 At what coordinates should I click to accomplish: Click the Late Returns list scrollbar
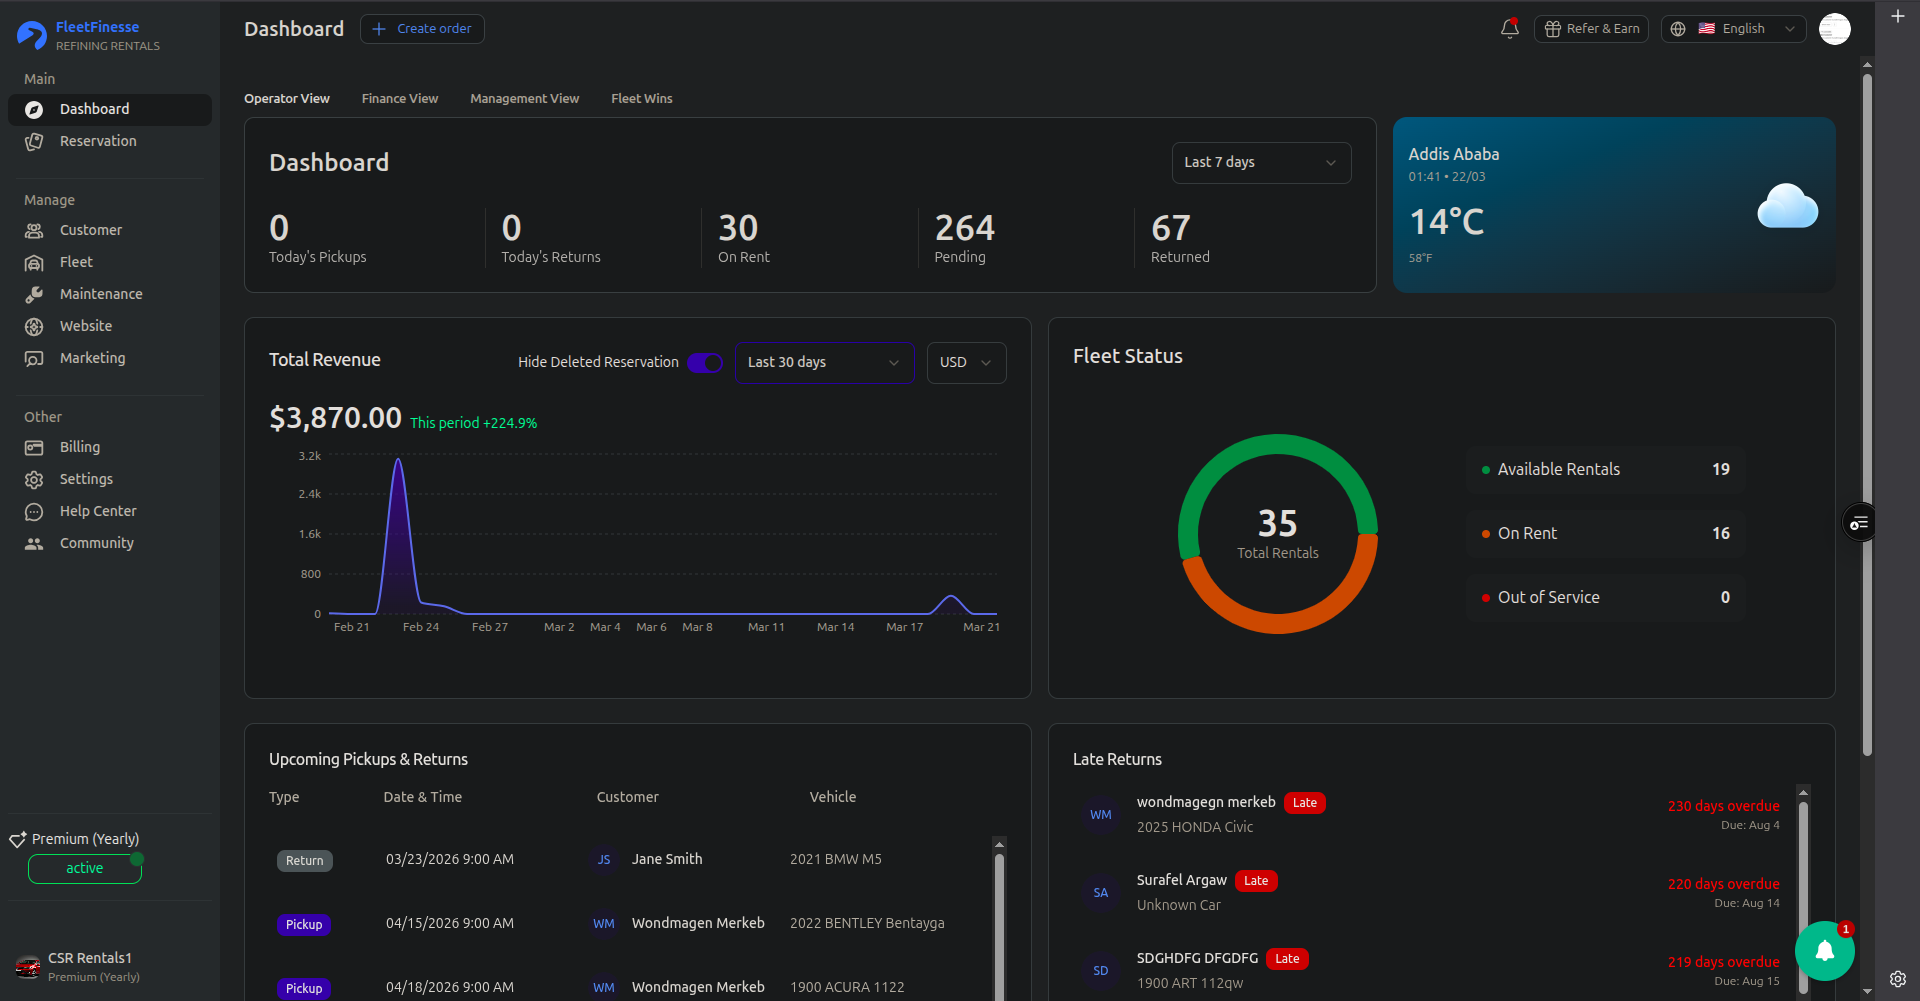click(x=1803, y=890)
